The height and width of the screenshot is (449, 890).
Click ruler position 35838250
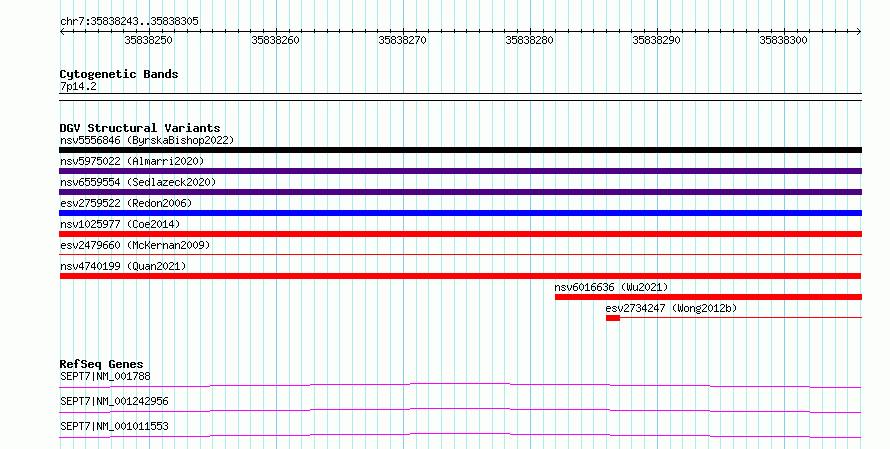[x=149, y=40]
